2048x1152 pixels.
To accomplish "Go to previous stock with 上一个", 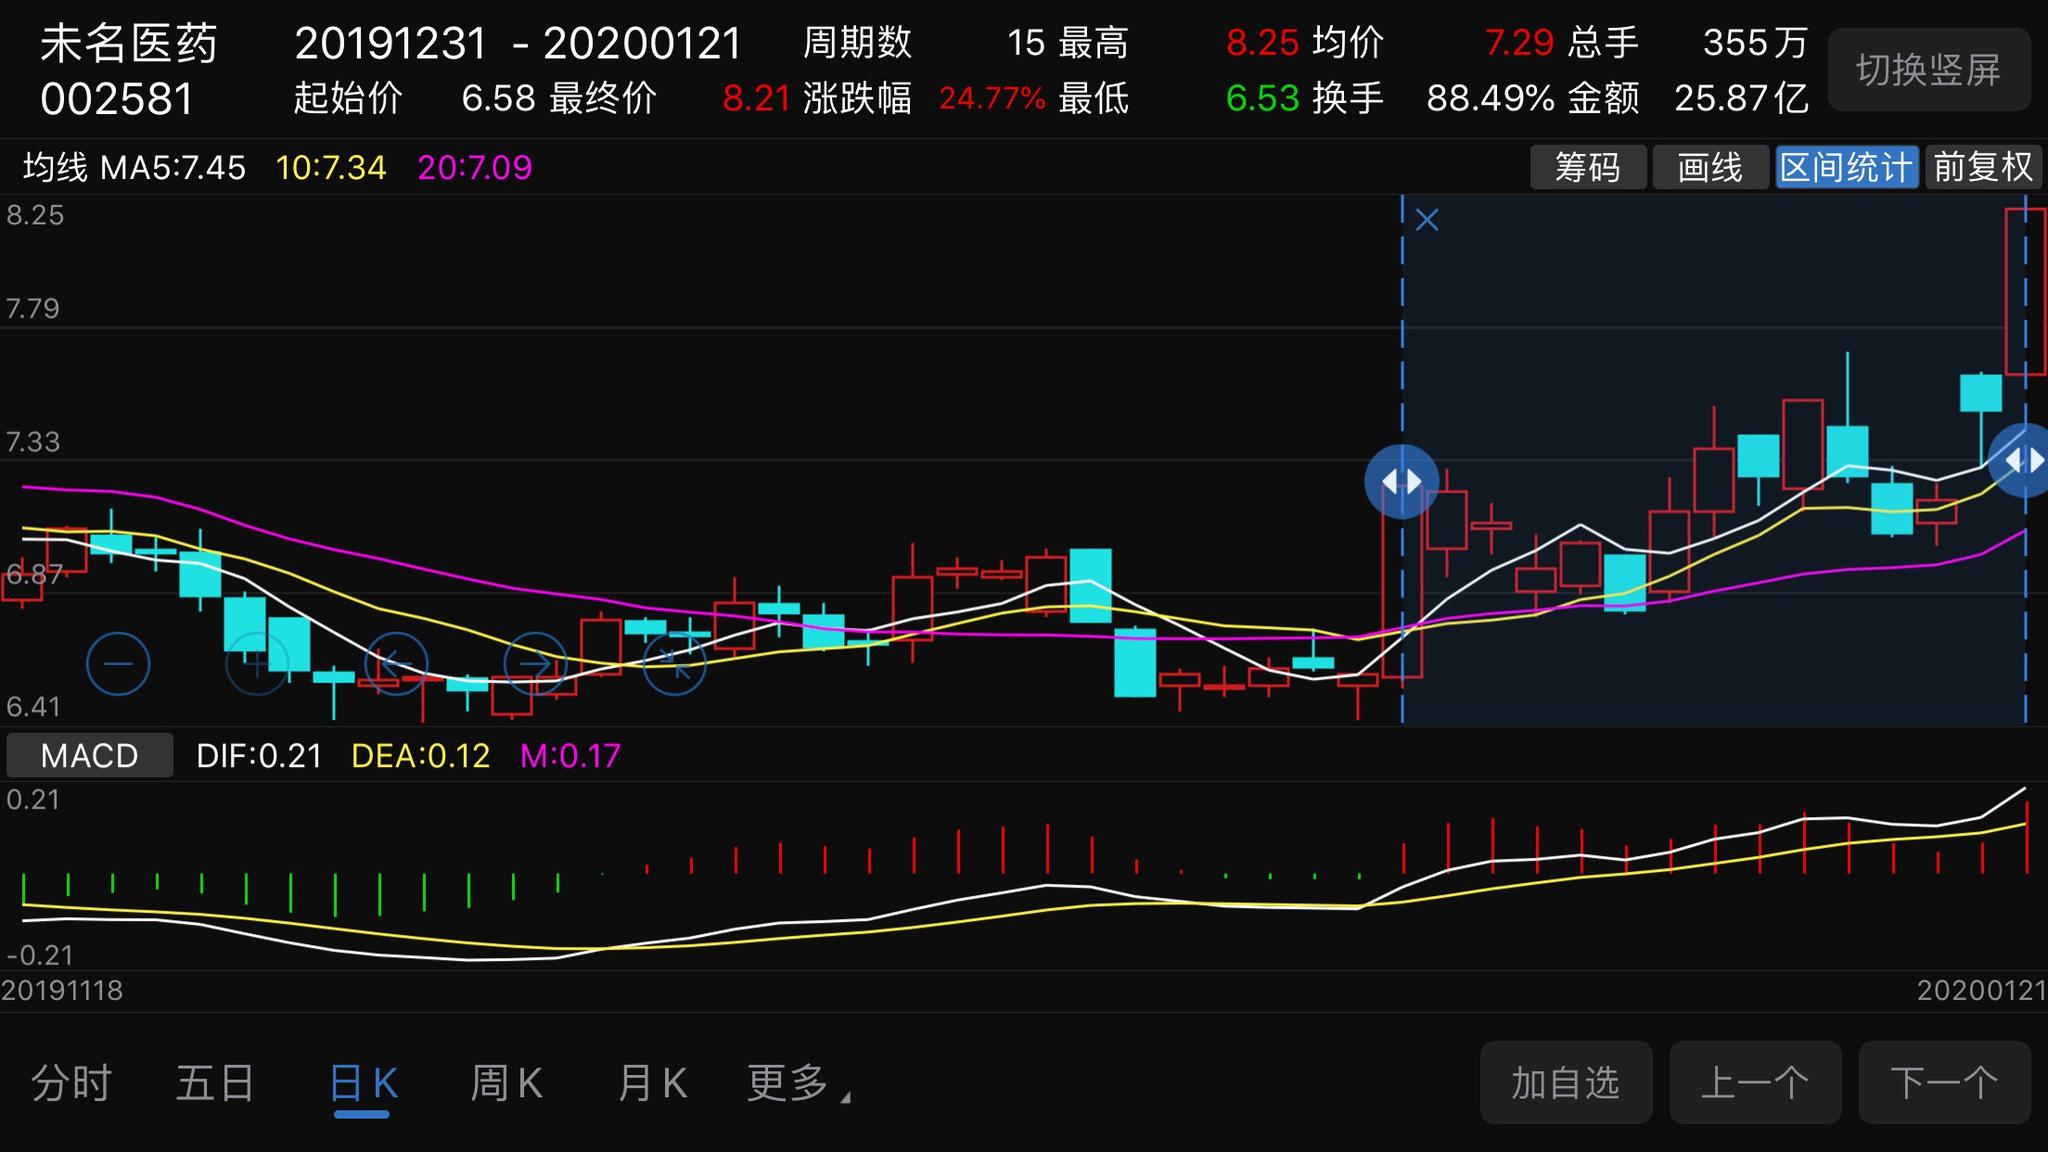I will pyautogui.click(x=1755, y=1082).
